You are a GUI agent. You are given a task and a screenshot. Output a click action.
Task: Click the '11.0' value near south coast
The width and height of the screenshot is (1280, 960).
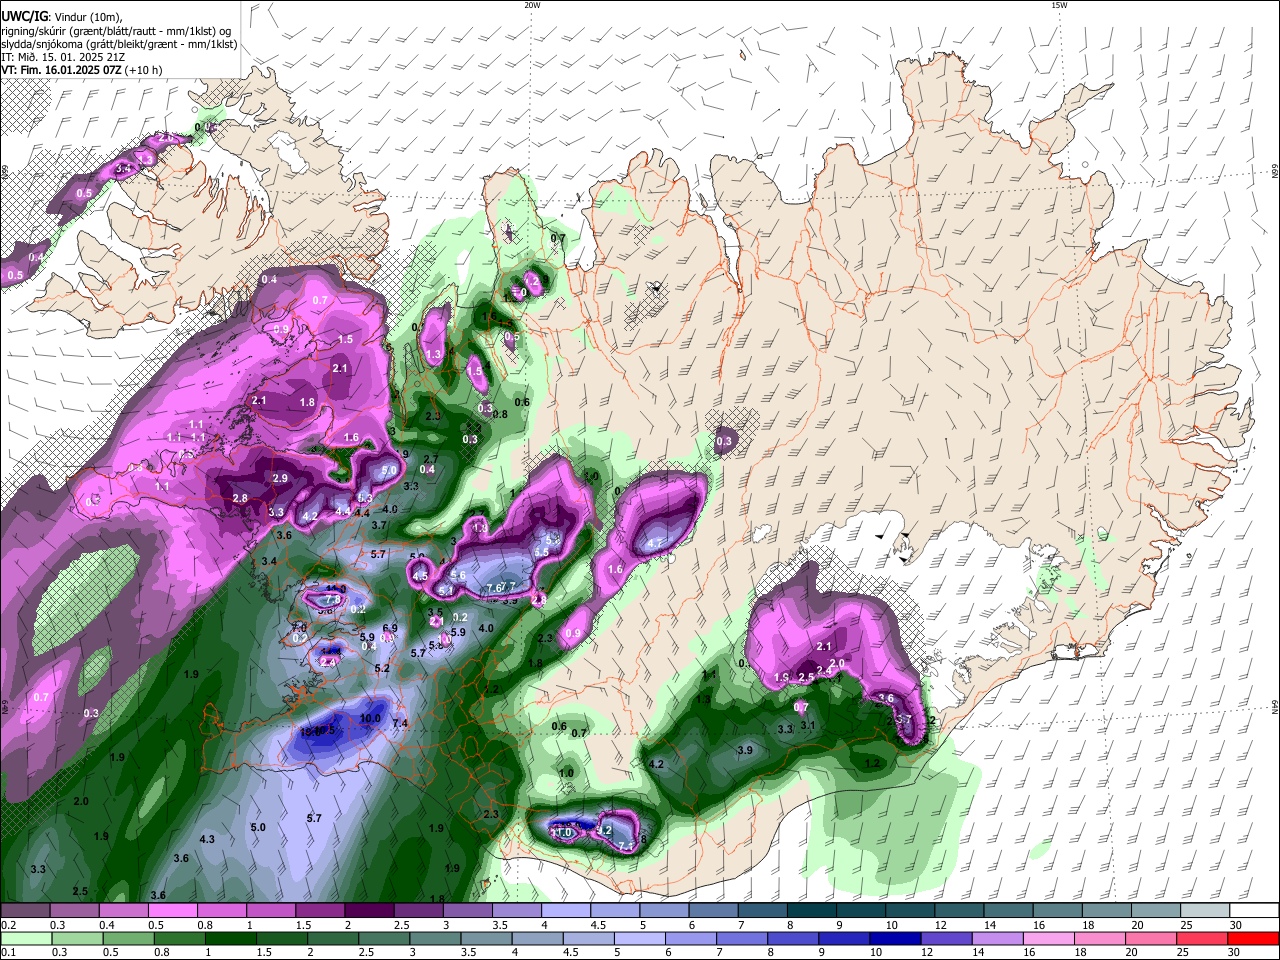coord(562,832)
